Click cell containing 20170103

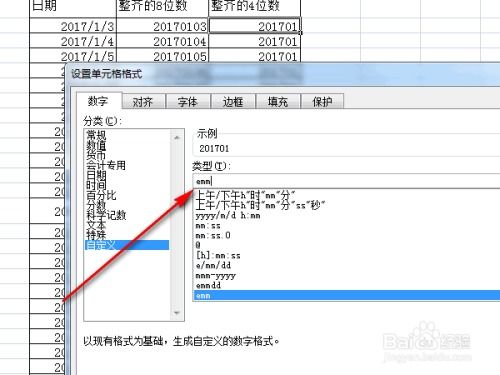162,26
